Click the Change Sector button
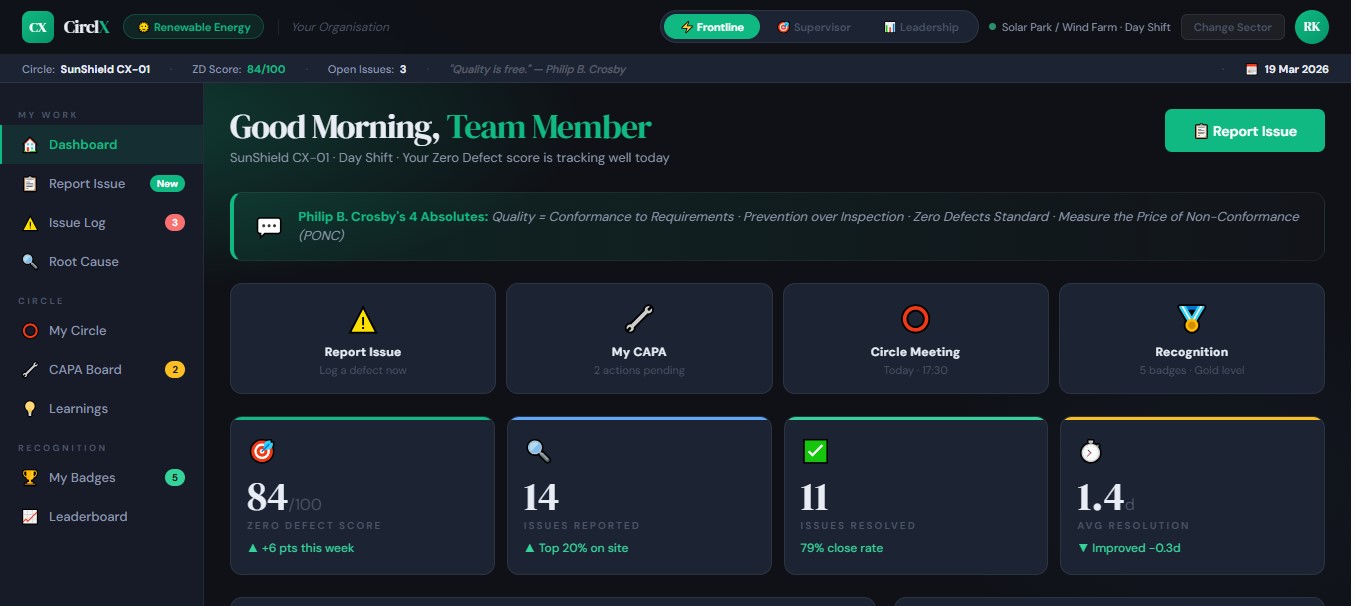Image resolution: width=1354 pixels, height=606 pixels. [x=1232, y=27]
